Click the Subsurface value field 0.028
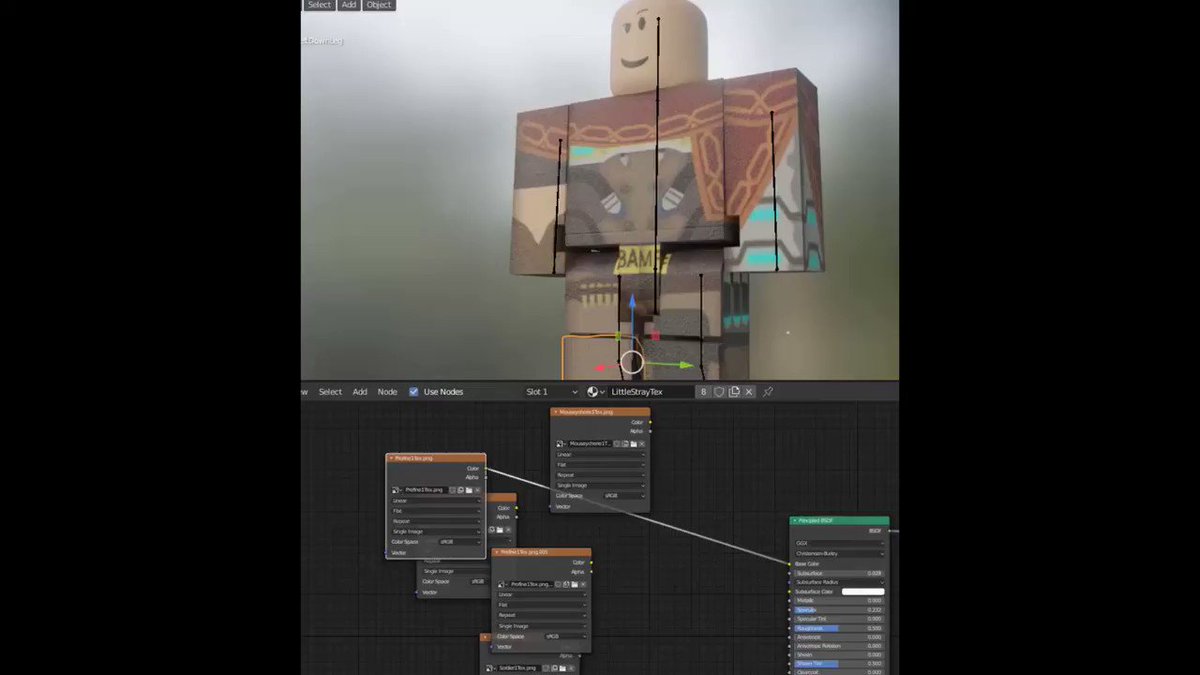 click(840, 573)
